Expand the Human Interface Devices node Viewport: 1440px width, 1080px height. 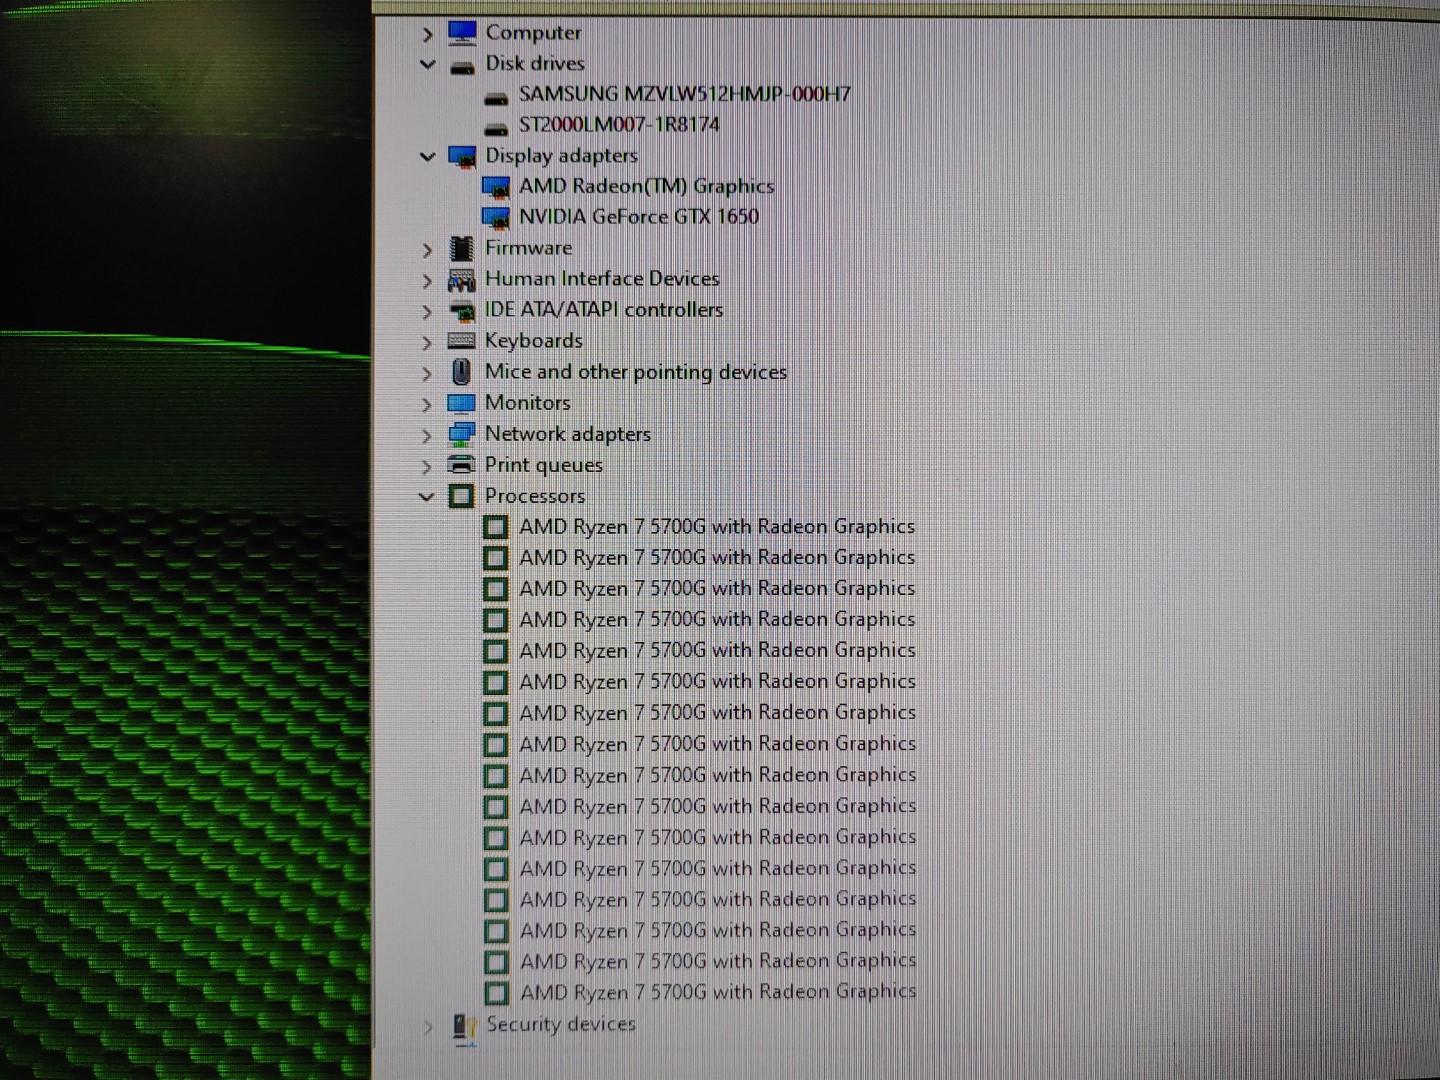pos(428,281)
